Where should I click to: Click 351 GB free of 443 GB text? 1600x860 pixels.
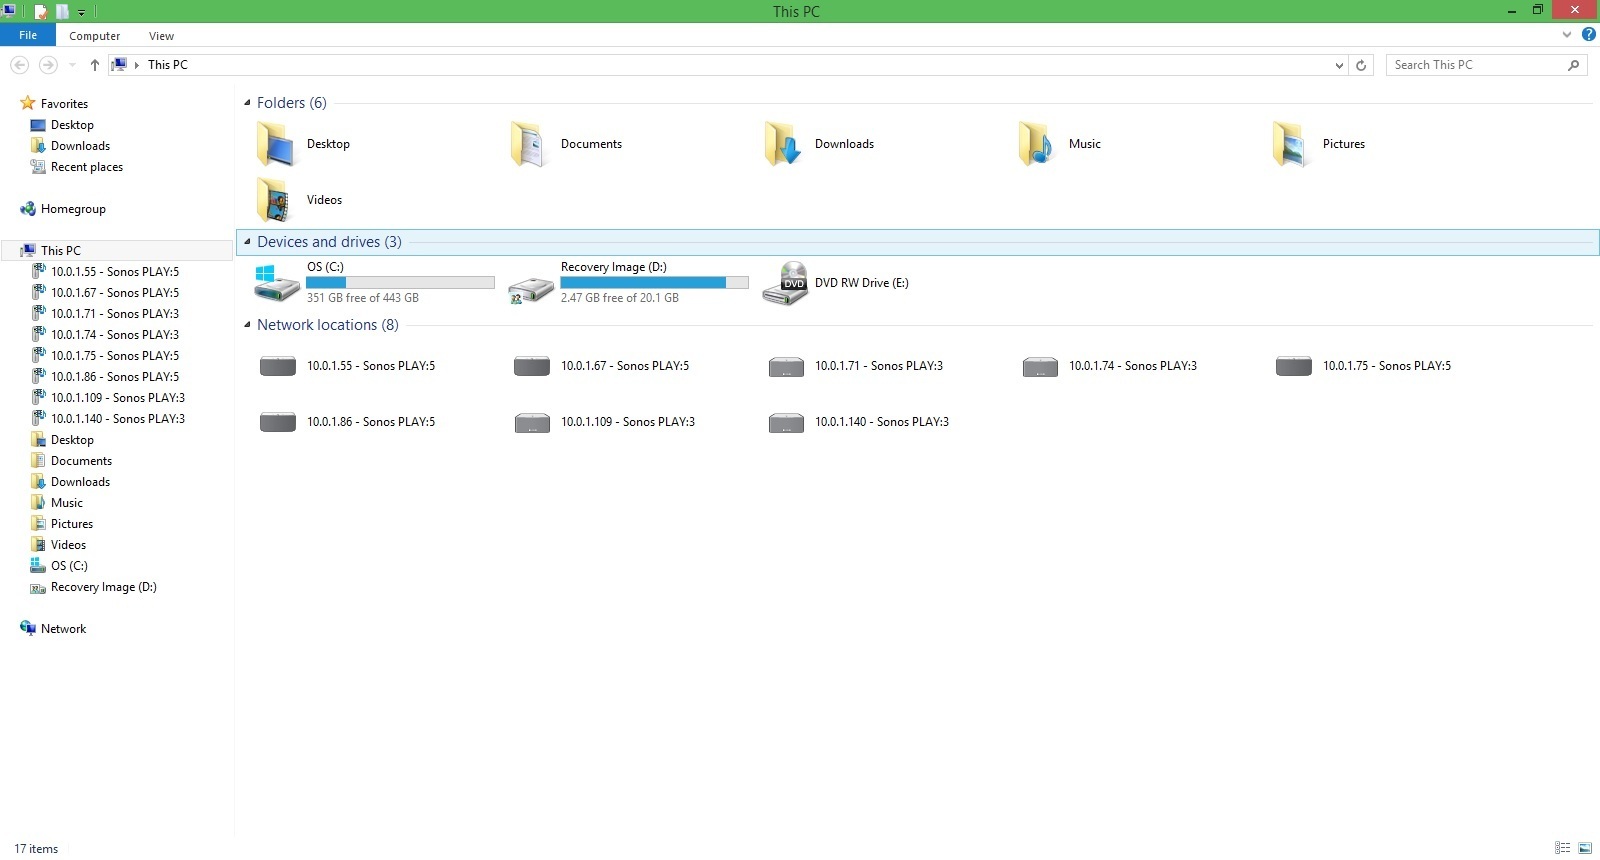coord(363,298)
